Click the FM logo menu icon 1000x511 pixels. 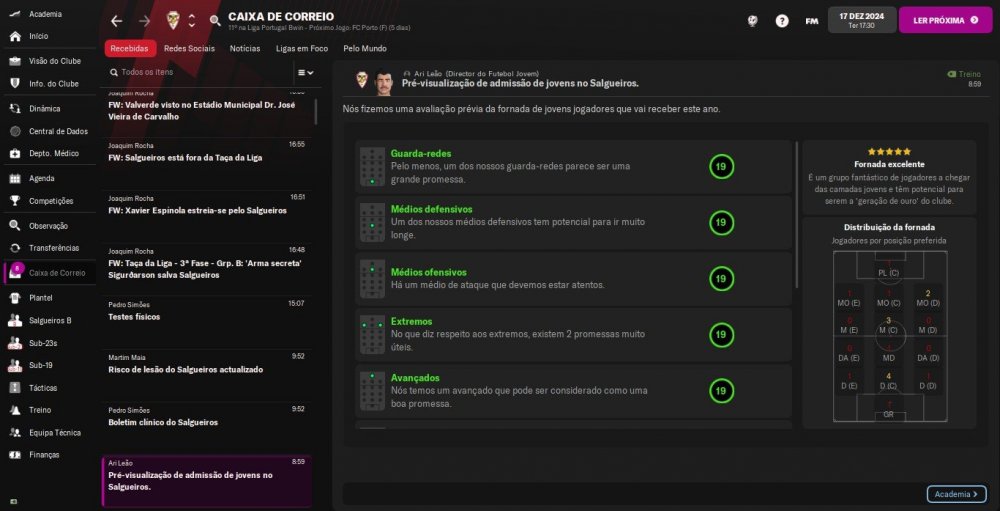811,21
